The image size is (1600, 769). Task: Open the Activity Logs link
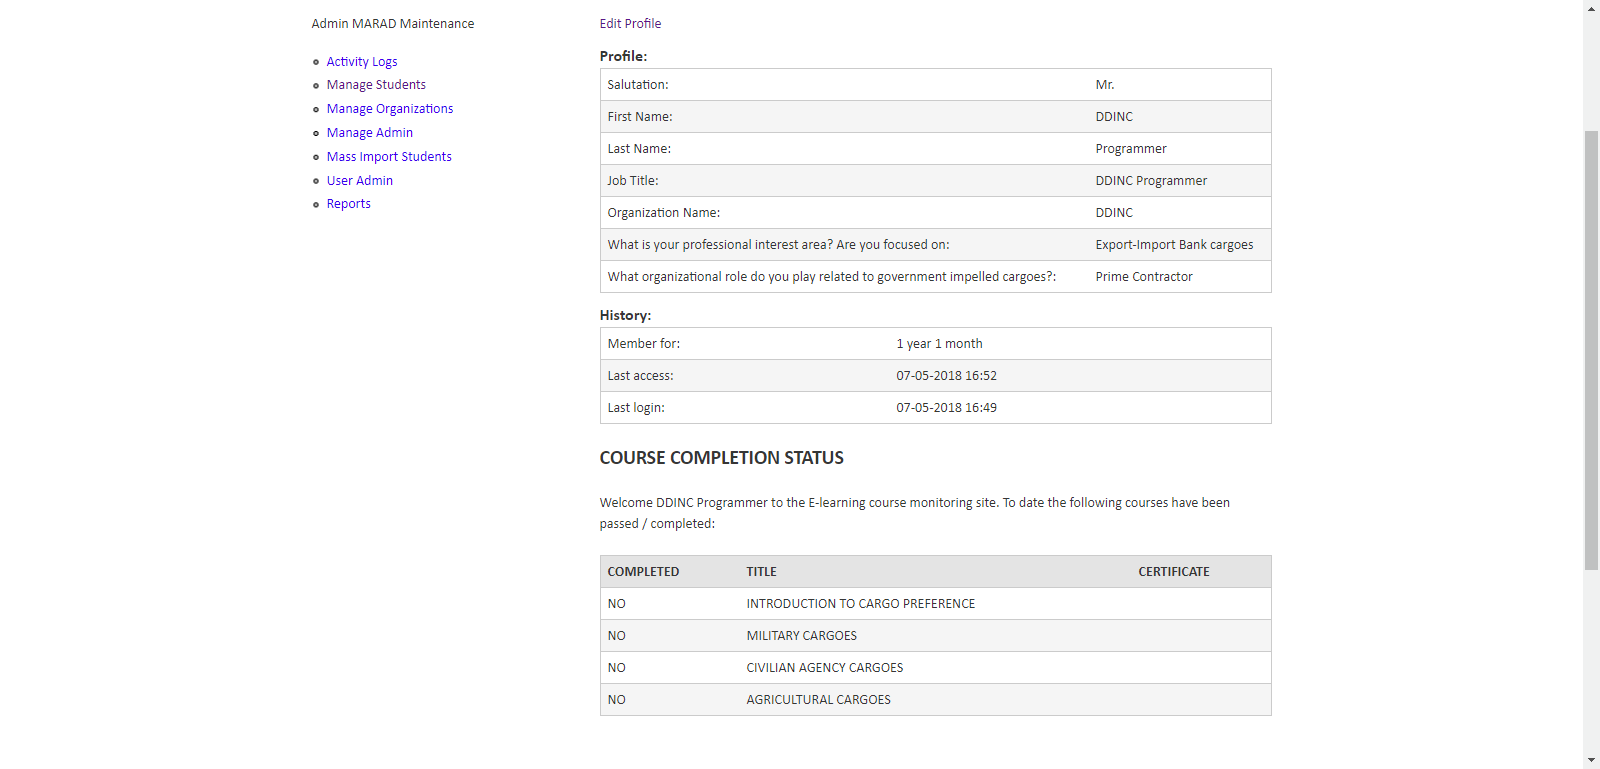(361, 62)
